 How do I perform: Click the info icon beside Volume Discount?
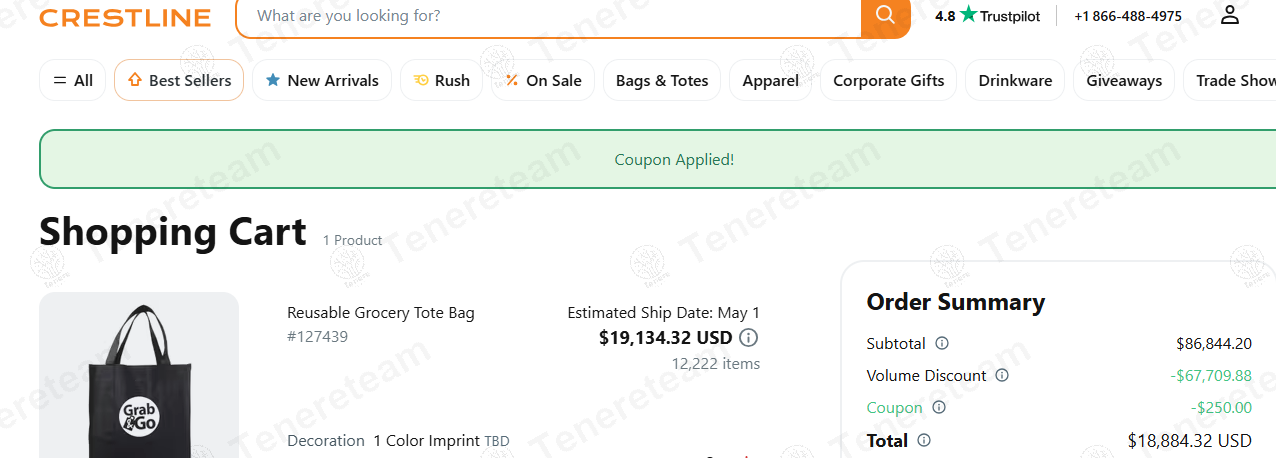pos(1002,375)
